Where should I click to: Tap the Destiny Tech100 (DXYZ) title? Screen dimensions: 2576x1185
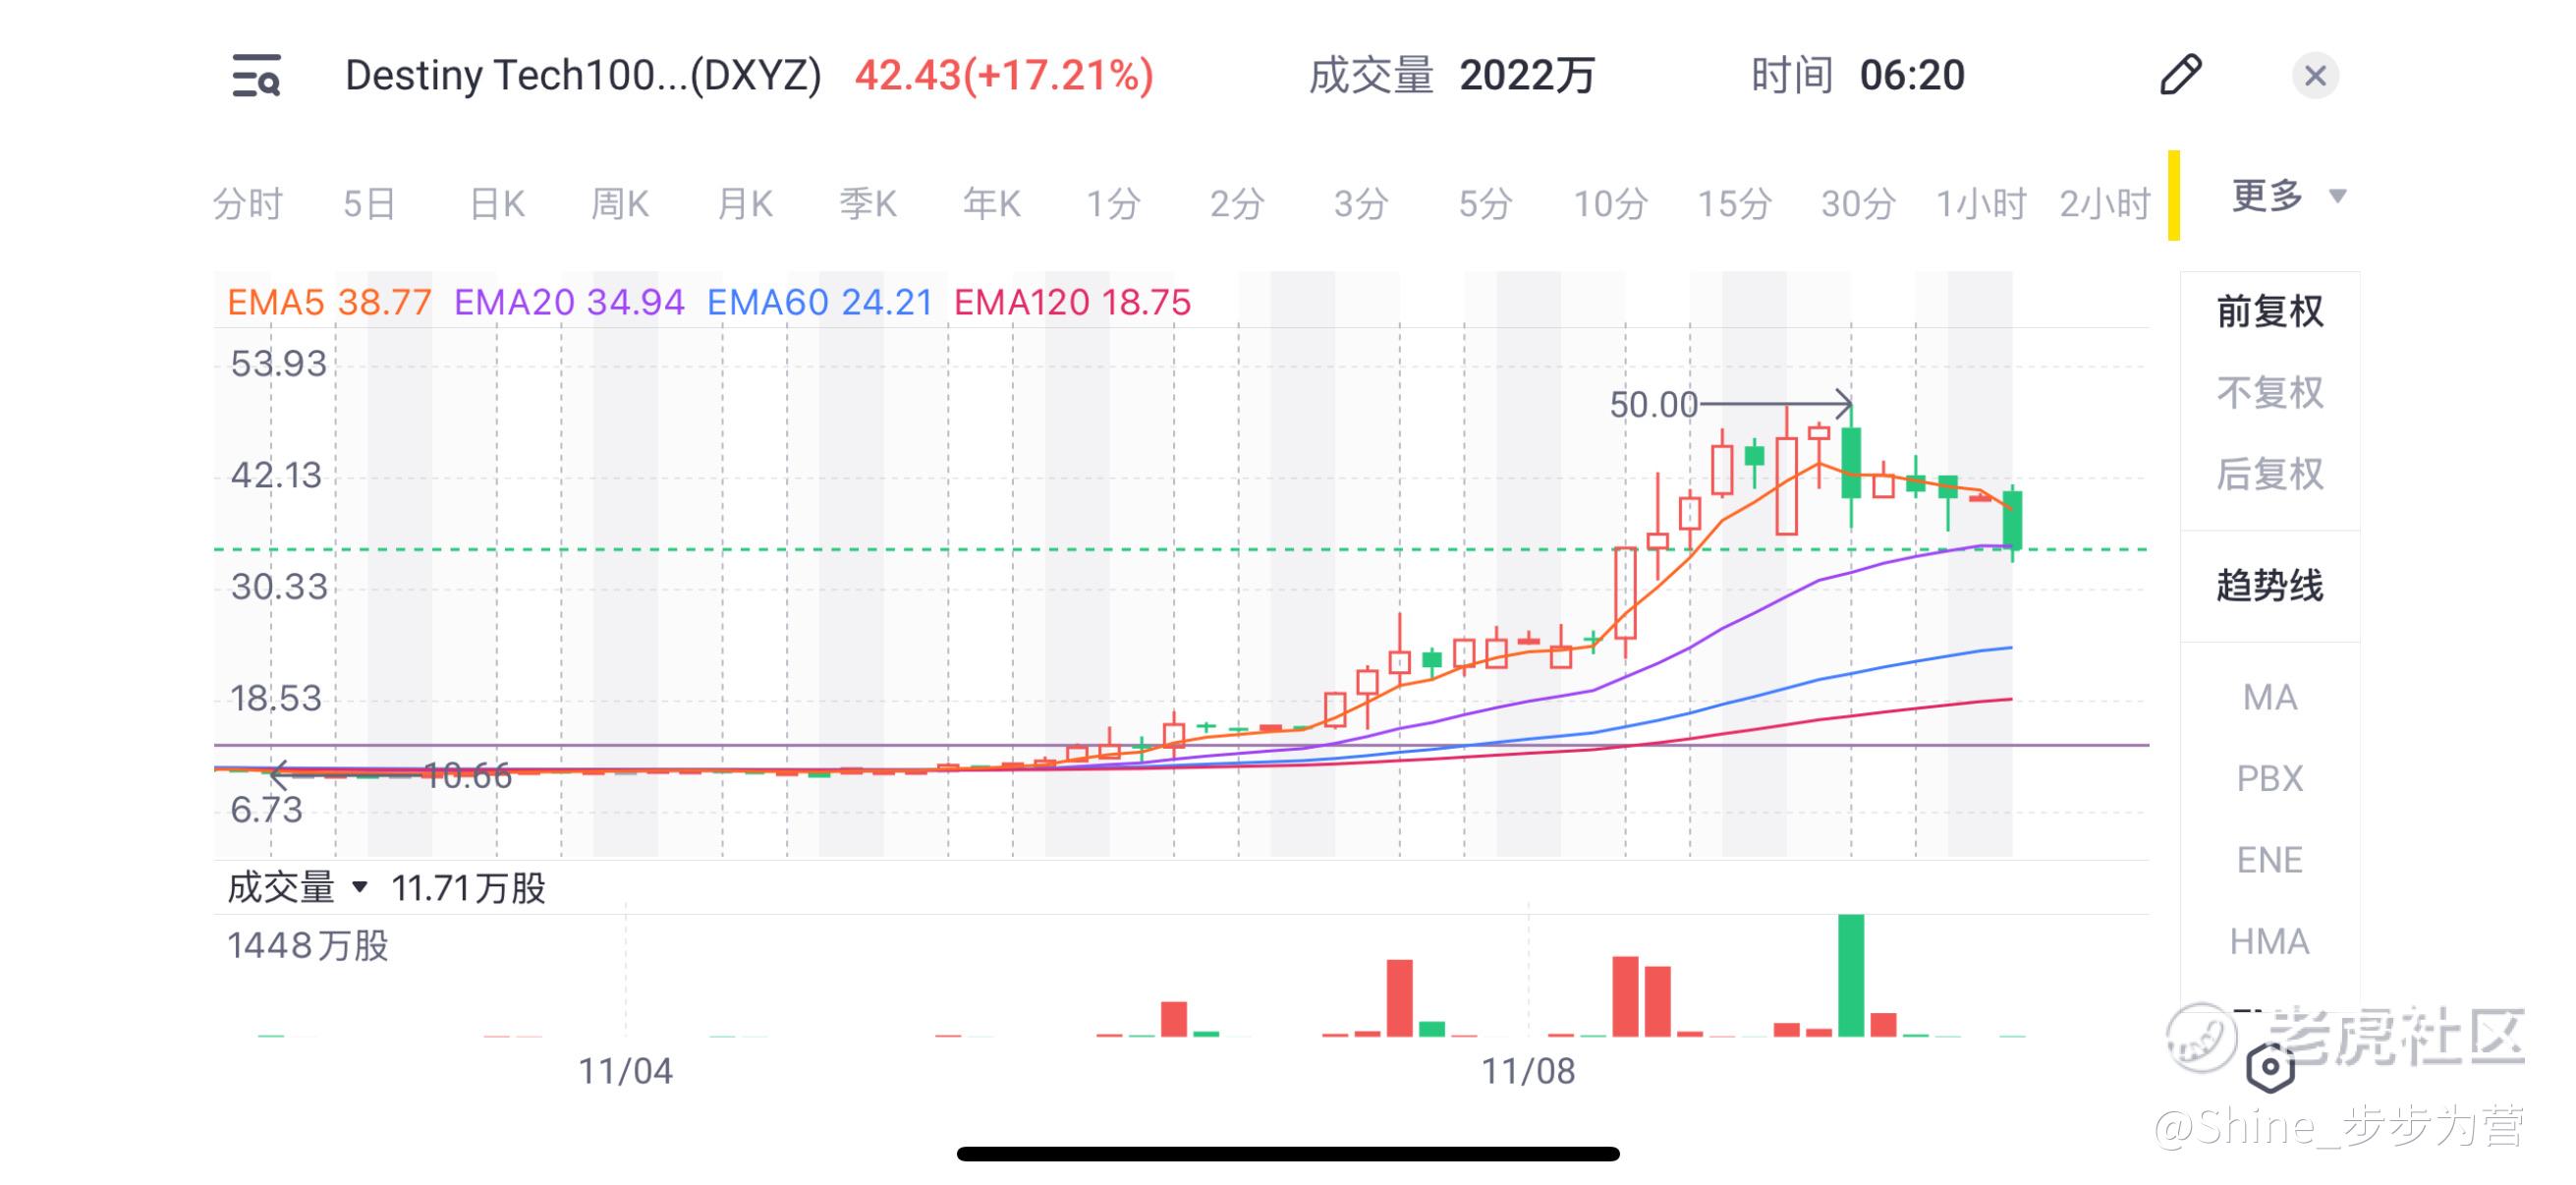tap(583, 76)
